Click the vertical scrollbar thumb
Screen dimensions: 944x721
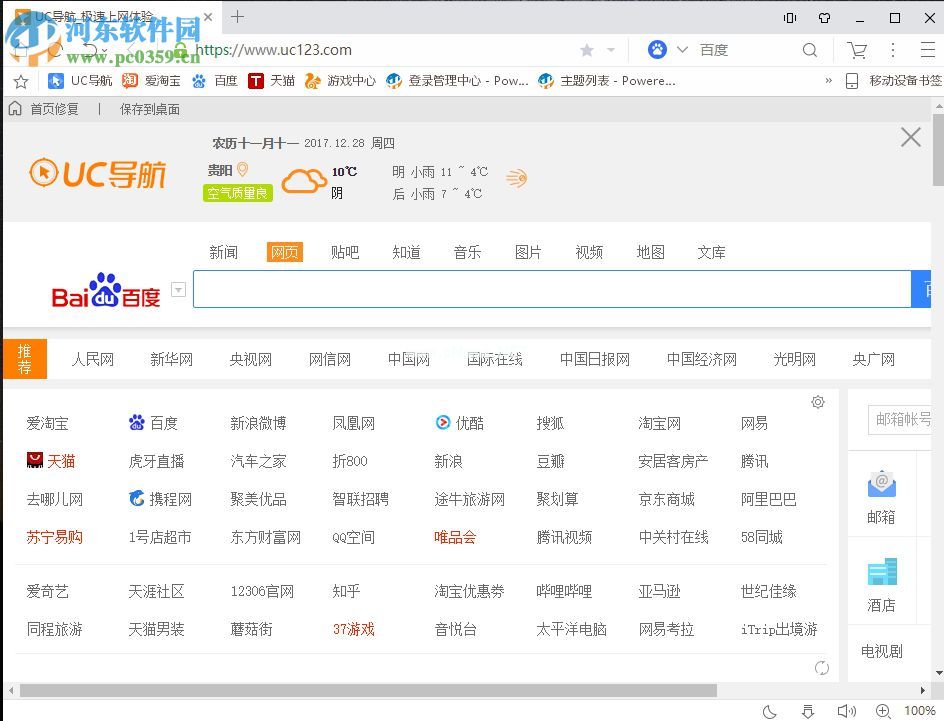pos(938,150)
